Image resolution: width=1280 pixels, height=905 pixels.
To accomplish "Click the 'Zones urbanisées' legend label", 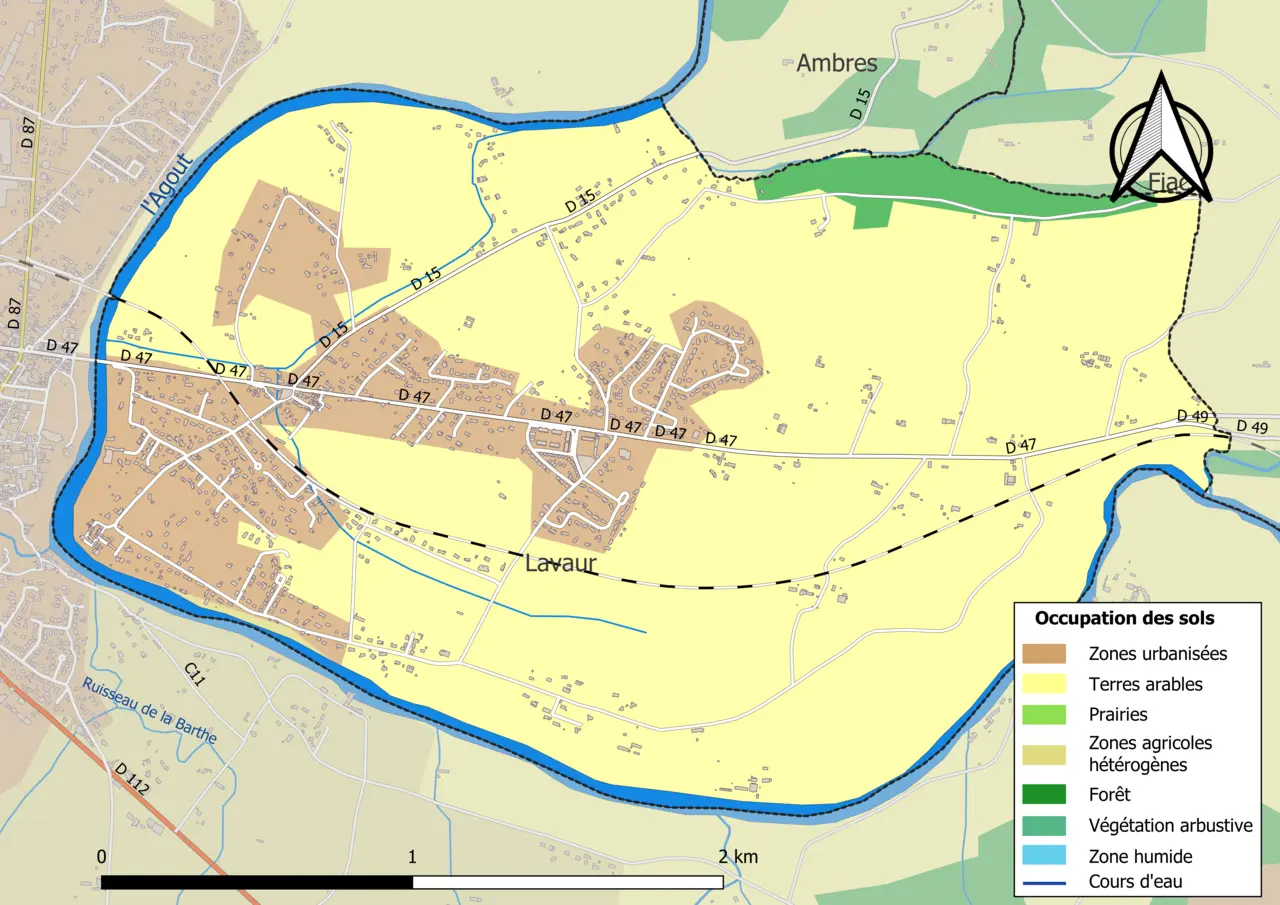I will coord(1158,654).
